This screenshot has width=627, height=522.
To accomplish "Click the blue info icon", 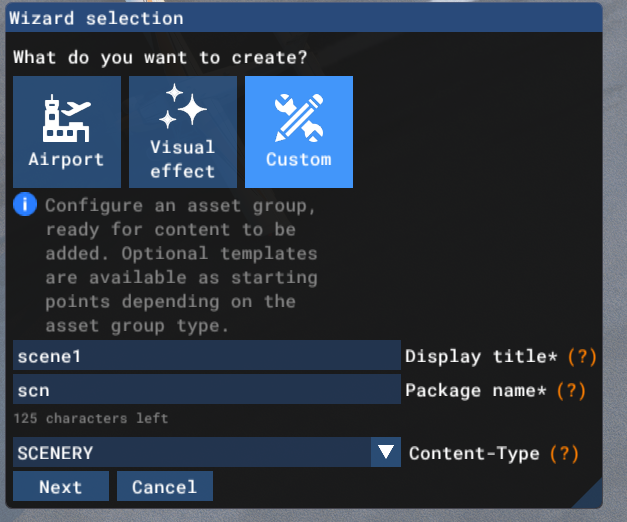I will pos(25,206).
